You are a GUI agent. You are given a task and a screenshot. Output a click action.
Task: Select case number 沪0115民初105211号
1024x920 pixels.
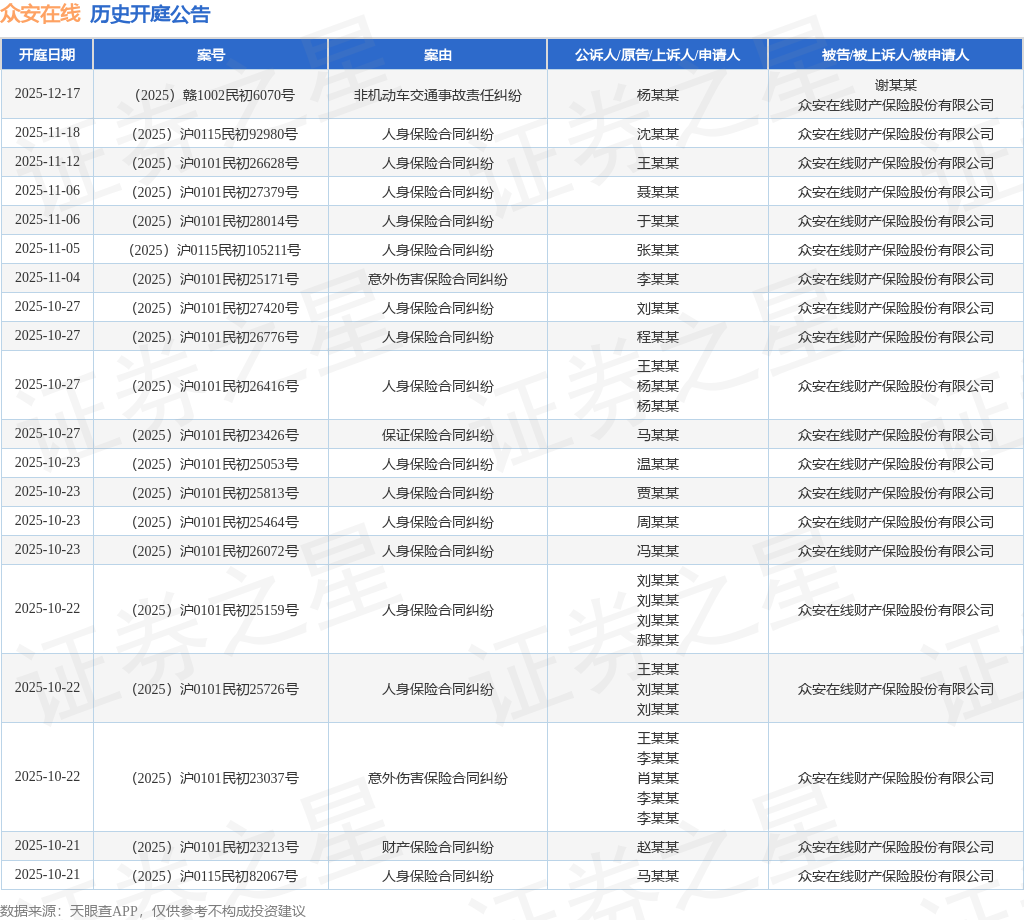[x=215, y=250]
